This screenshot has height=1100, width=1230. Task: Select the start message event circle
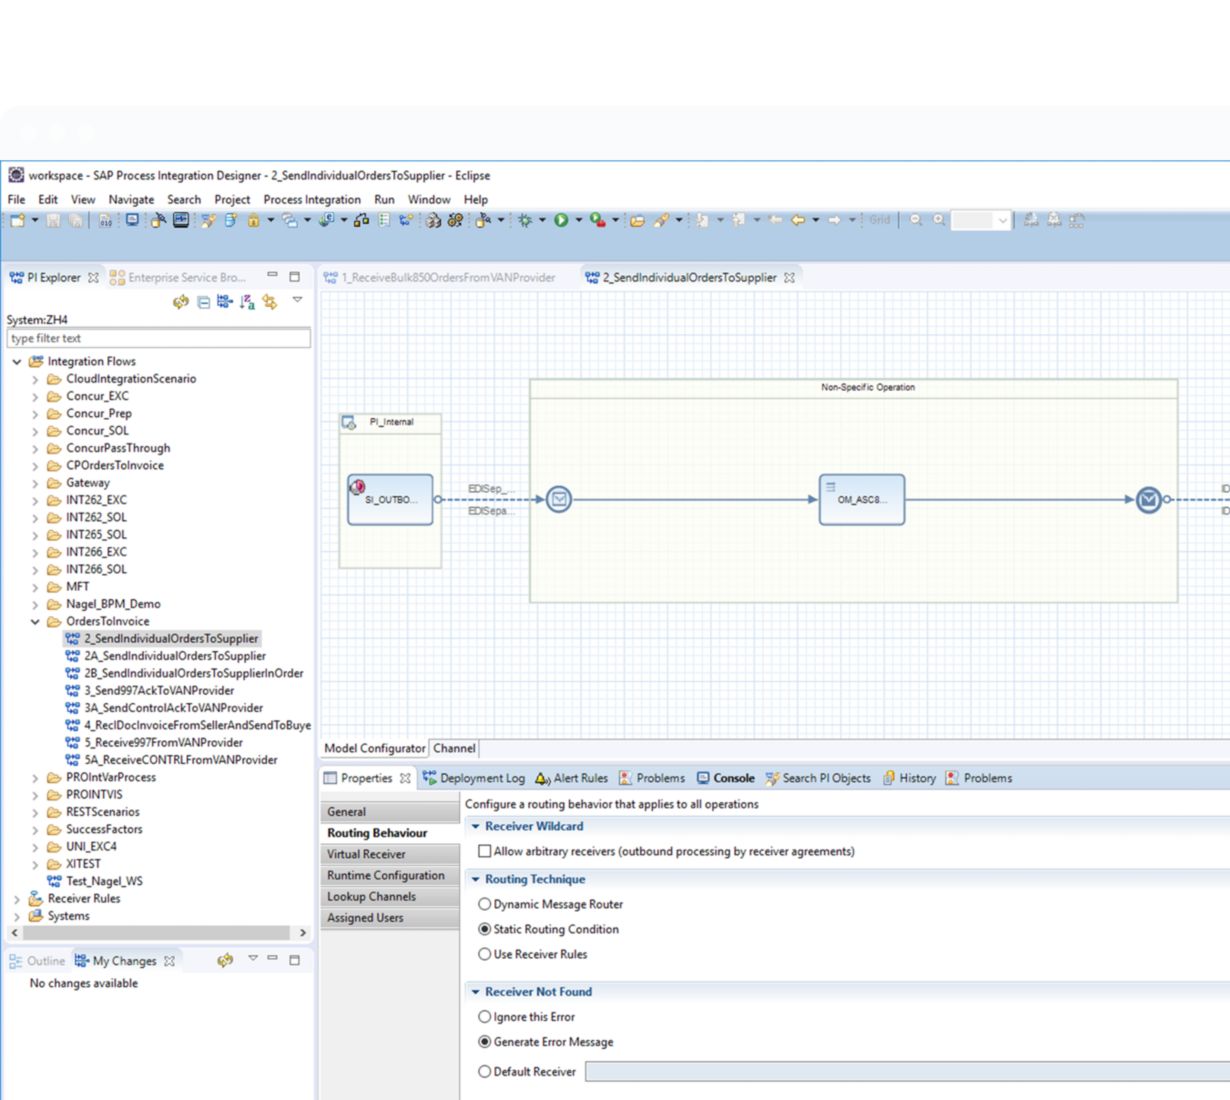click(x=559, y=499)
